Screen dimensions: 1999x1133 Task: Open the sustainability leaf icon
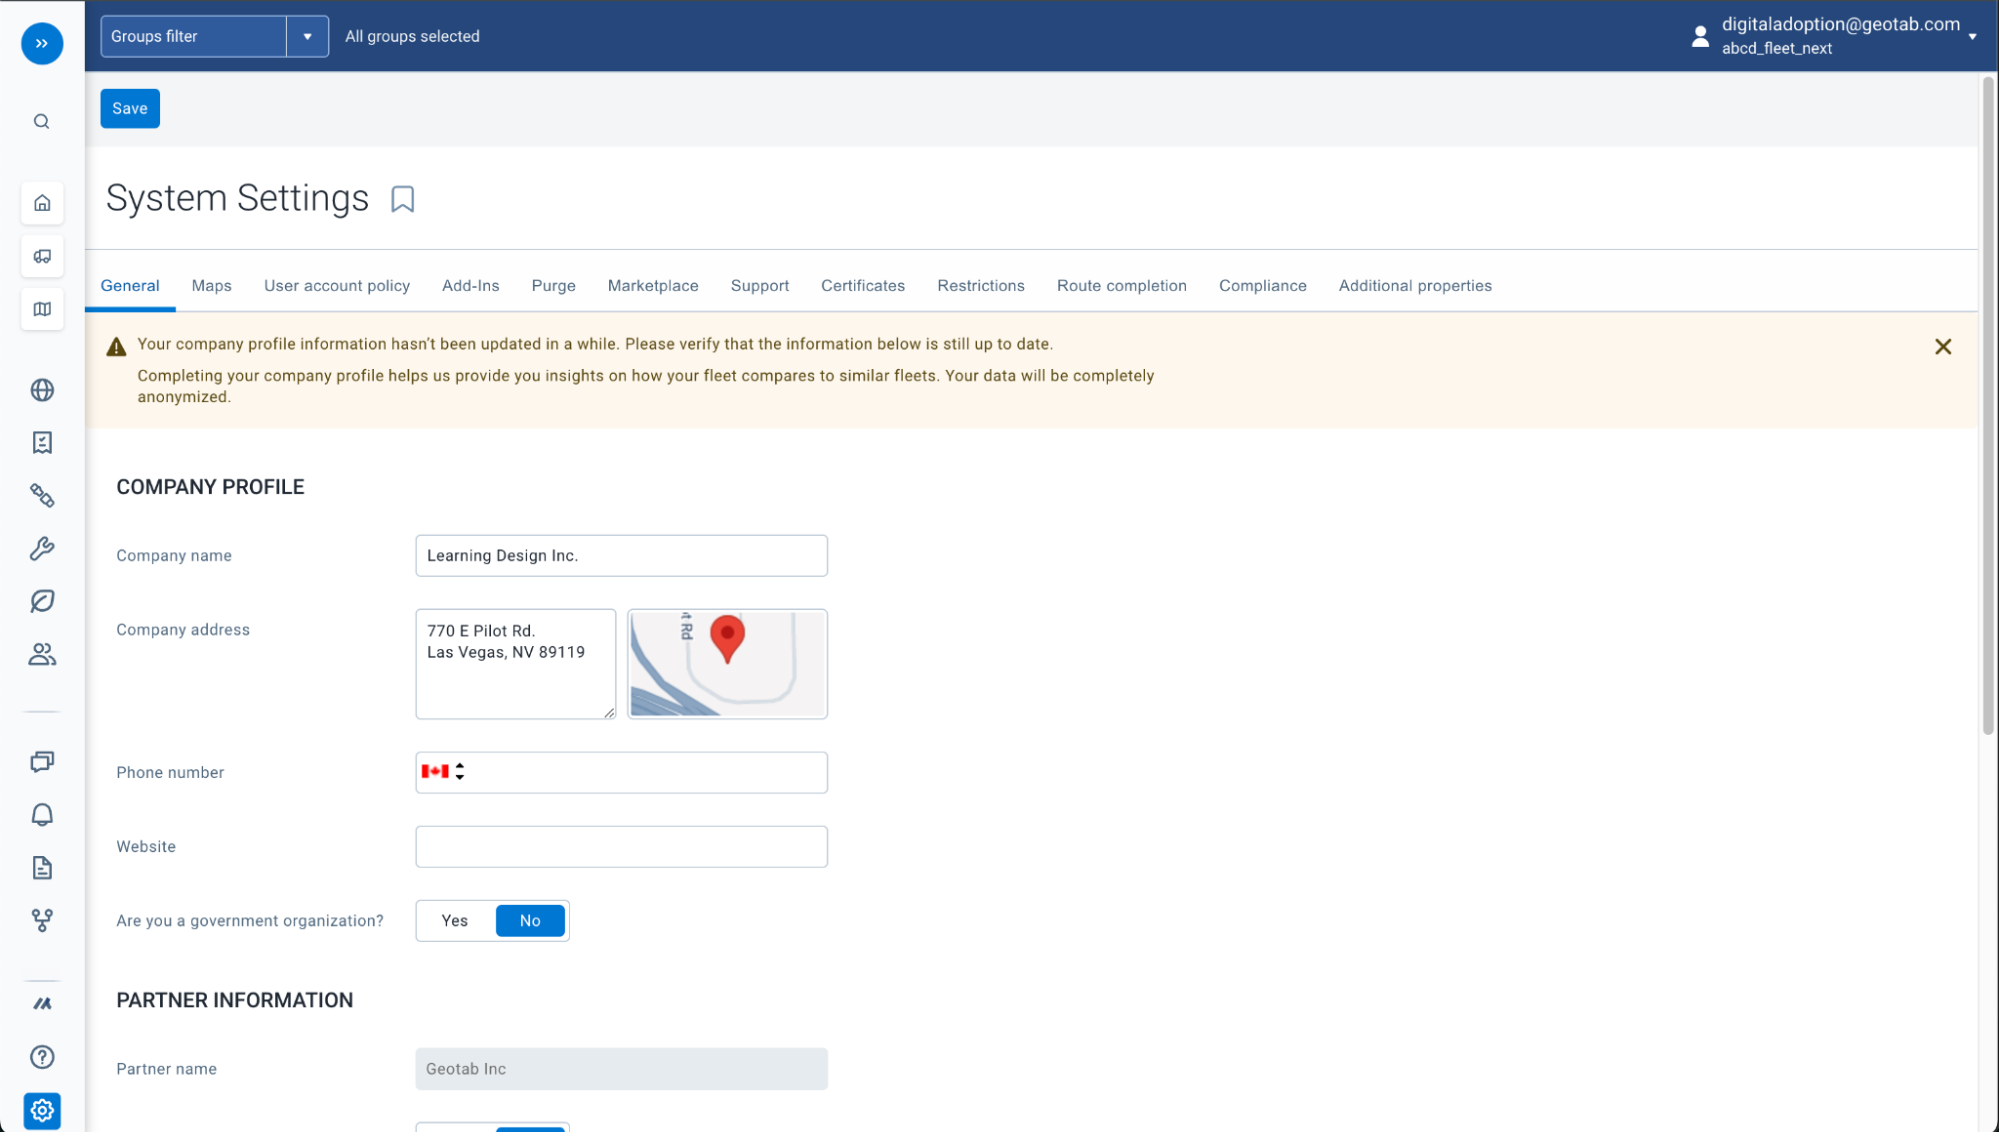[42, 601]
